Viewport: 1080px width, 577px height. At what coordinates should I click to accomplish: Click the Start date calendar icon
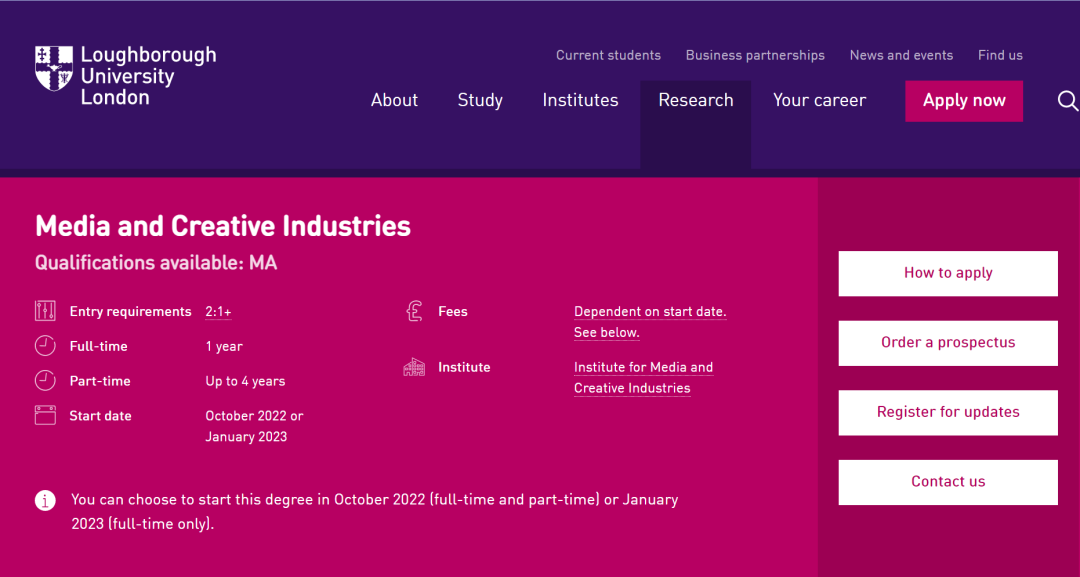pos(45,416)
